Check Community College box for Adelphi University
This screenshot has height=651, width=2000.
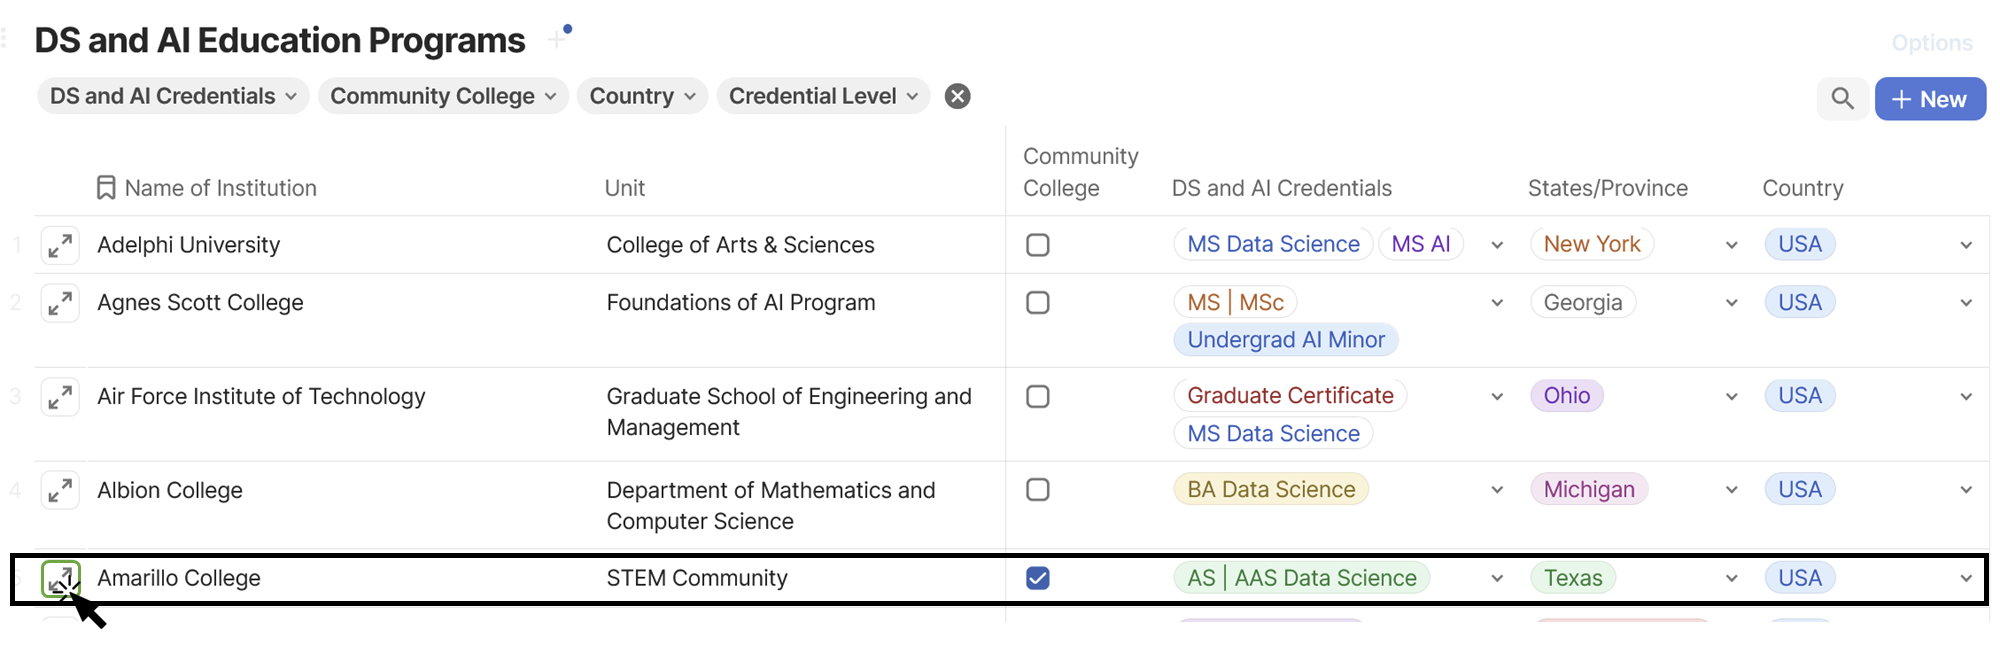click(x=1037, y=245)
